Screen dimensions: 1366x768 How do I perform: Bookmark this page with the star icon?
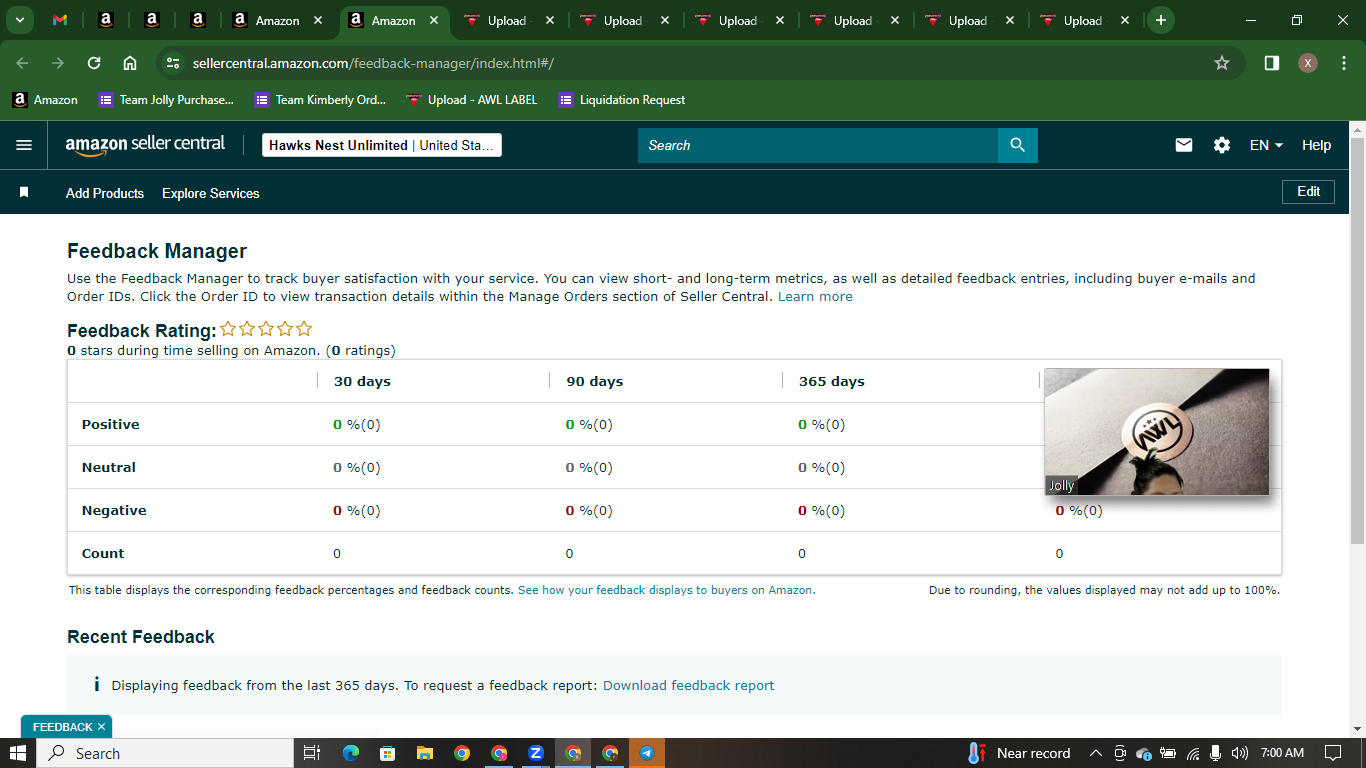pyautogui.click(x=1222, y=63)
